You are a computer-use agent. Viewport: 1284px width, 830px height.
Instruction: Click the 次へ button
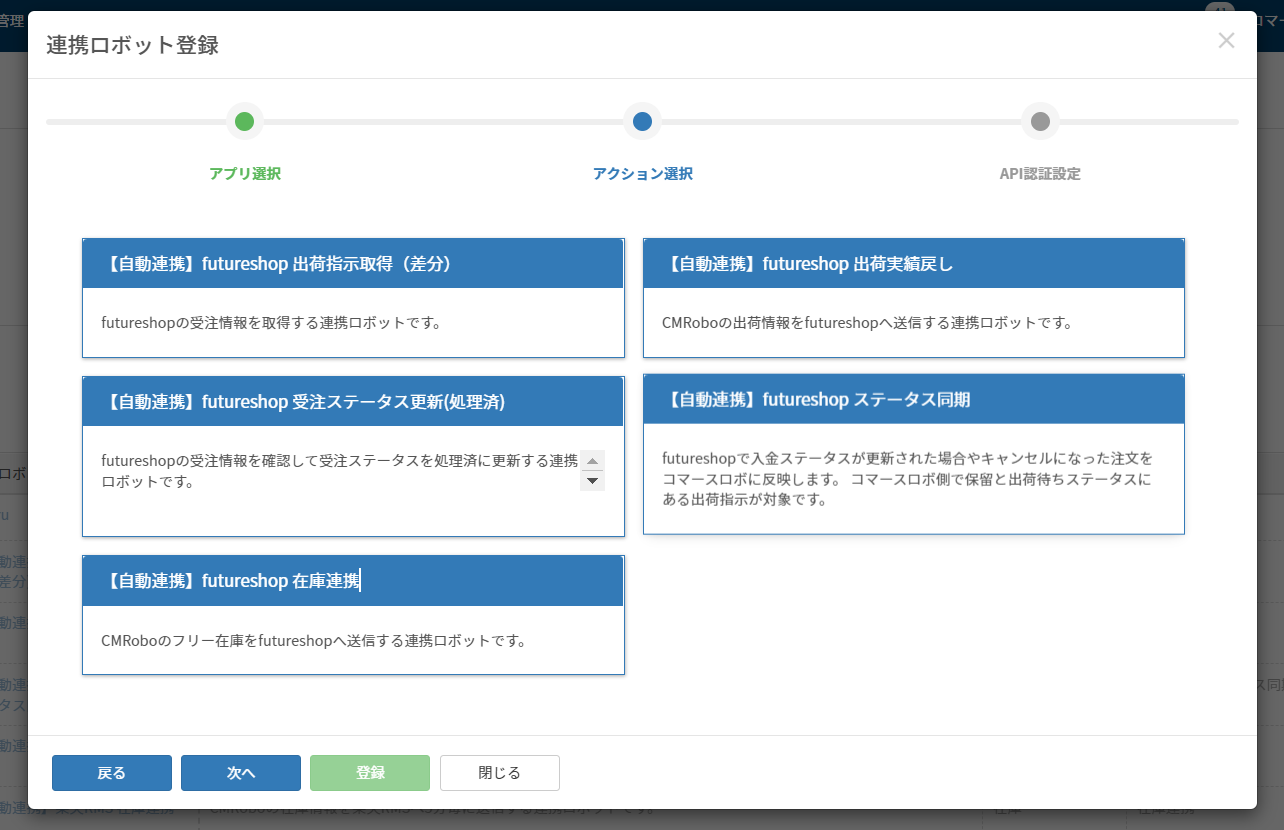tap(241, 773)
